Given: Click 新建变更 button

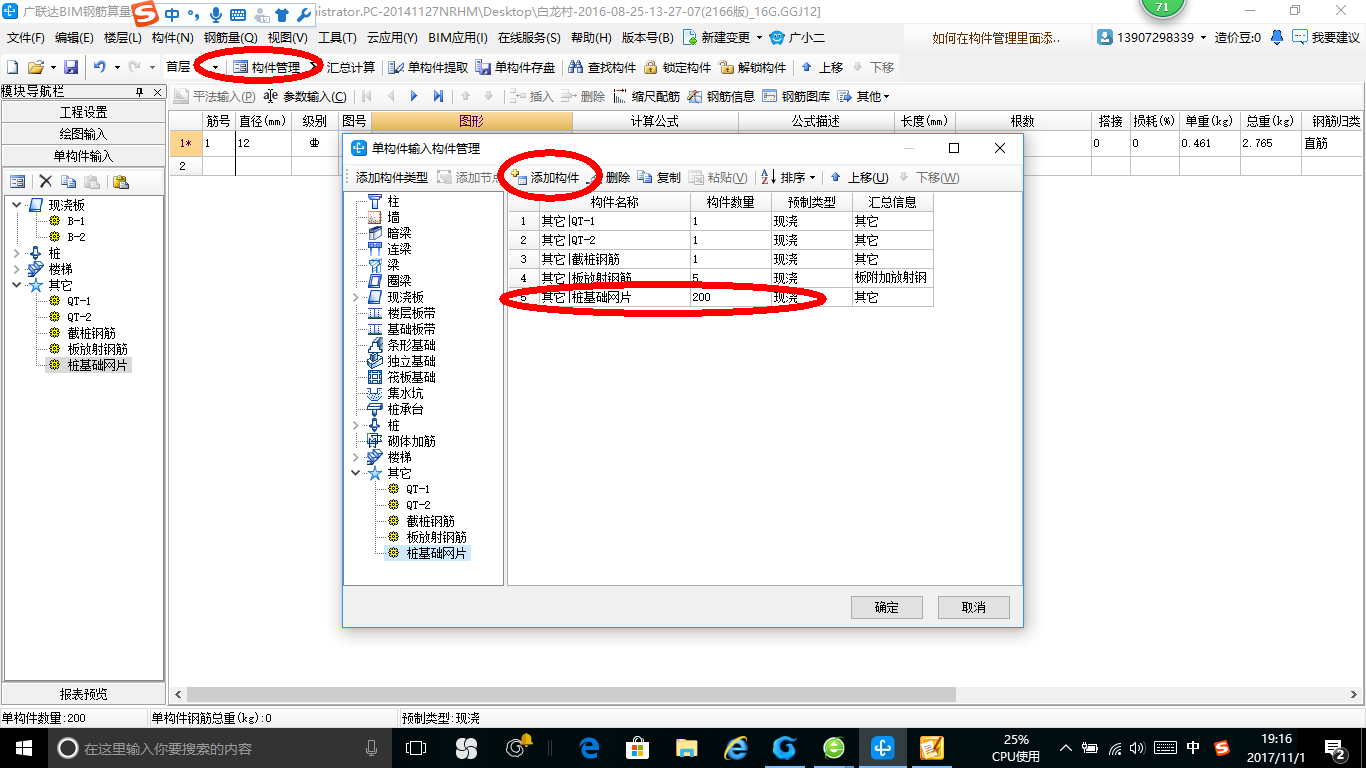Looking at the screenshot, I should tap(716, 38).
